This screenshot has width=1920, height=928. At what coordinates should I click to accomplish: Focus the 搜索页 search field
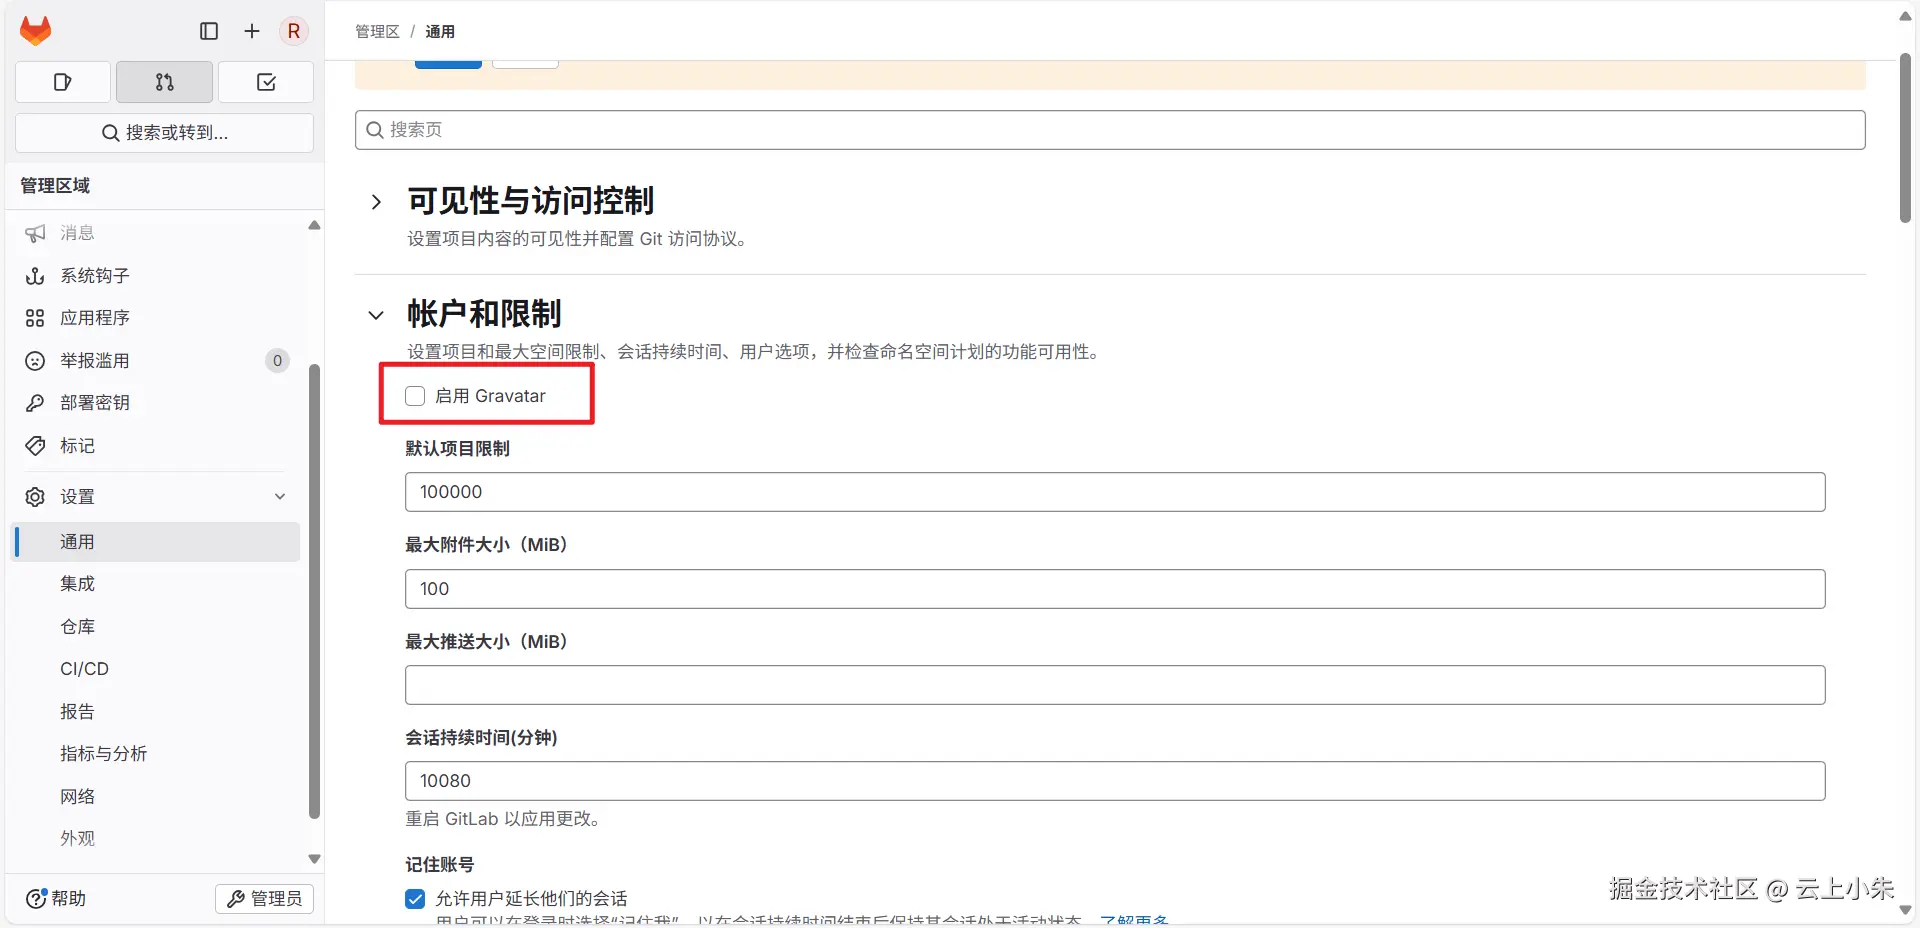click(1110, 130)
